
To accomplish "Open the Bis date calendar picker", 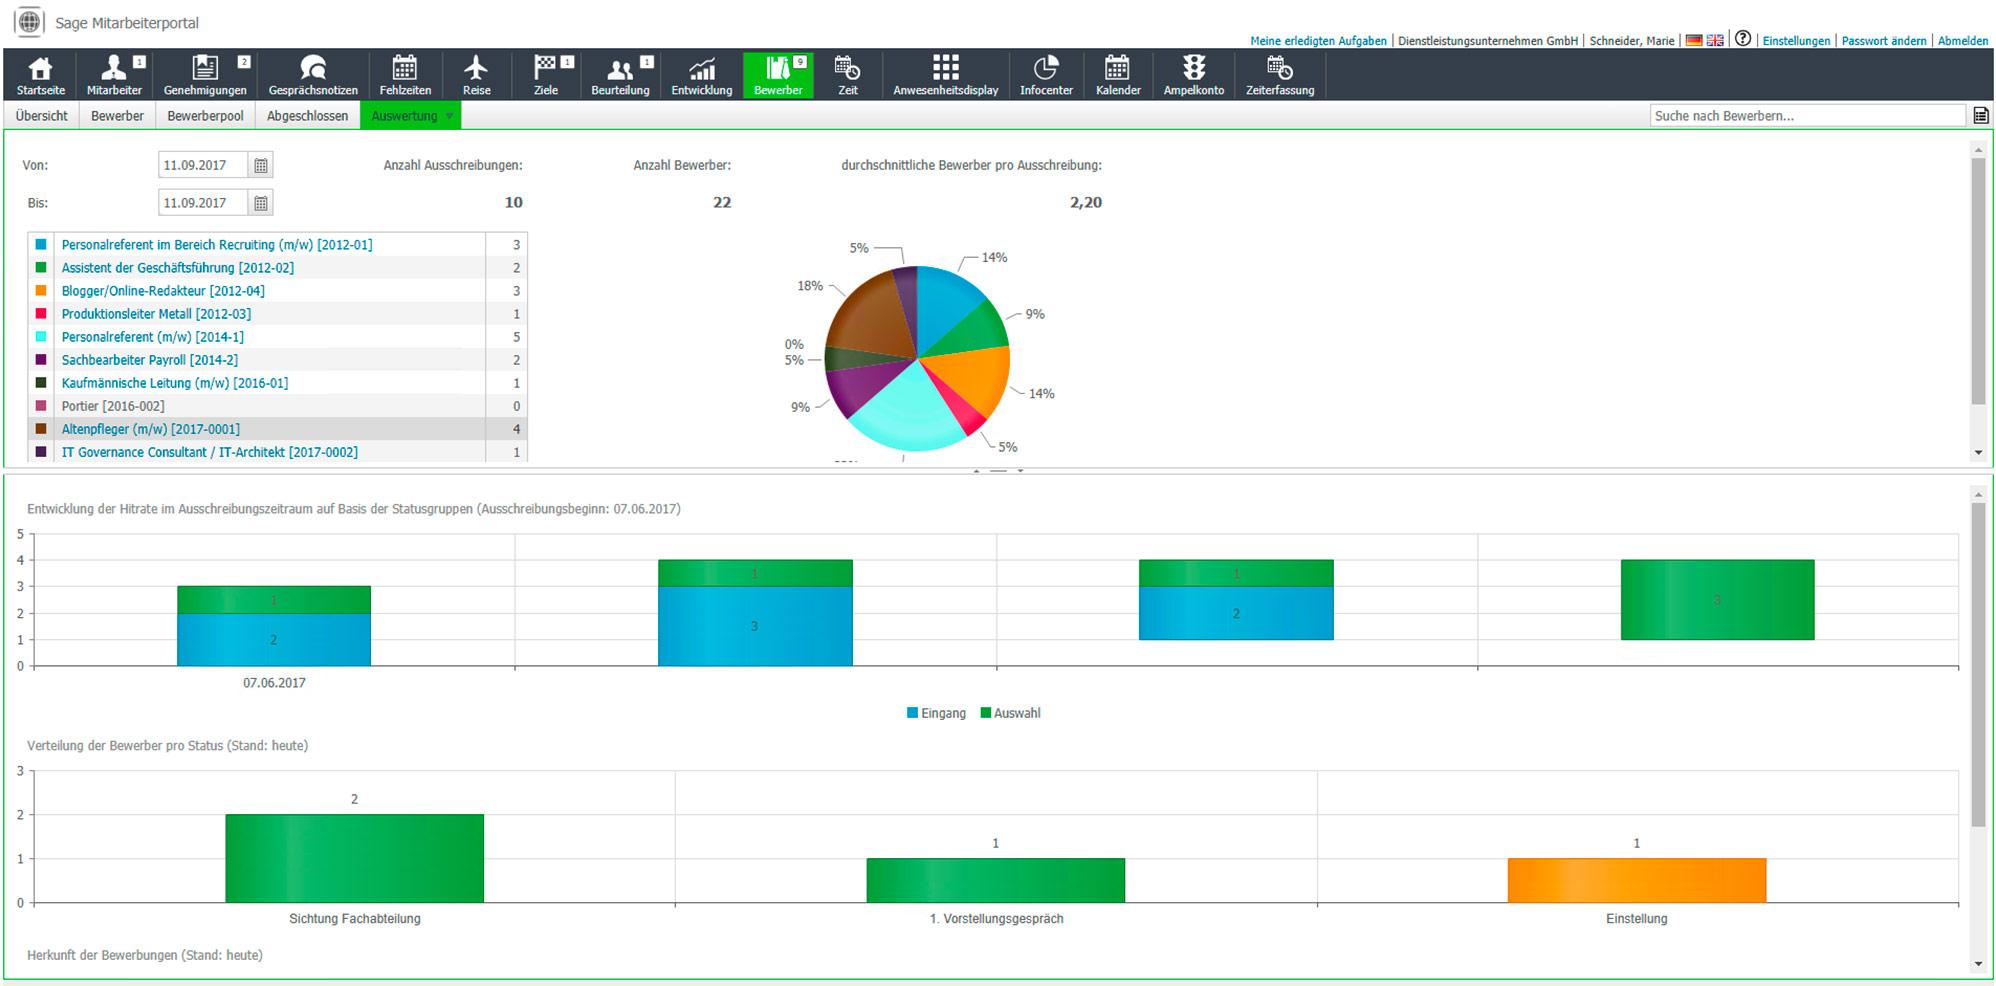I will coord(261,203).
